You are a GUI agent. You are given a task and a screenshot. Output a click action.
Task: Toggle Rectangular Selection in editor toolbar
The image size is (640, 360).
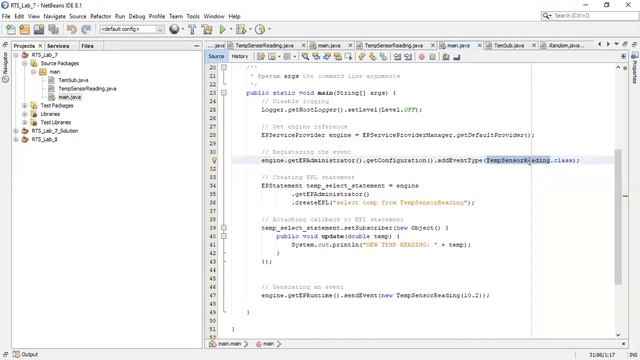pyautogui.click(x=348, y=57)
